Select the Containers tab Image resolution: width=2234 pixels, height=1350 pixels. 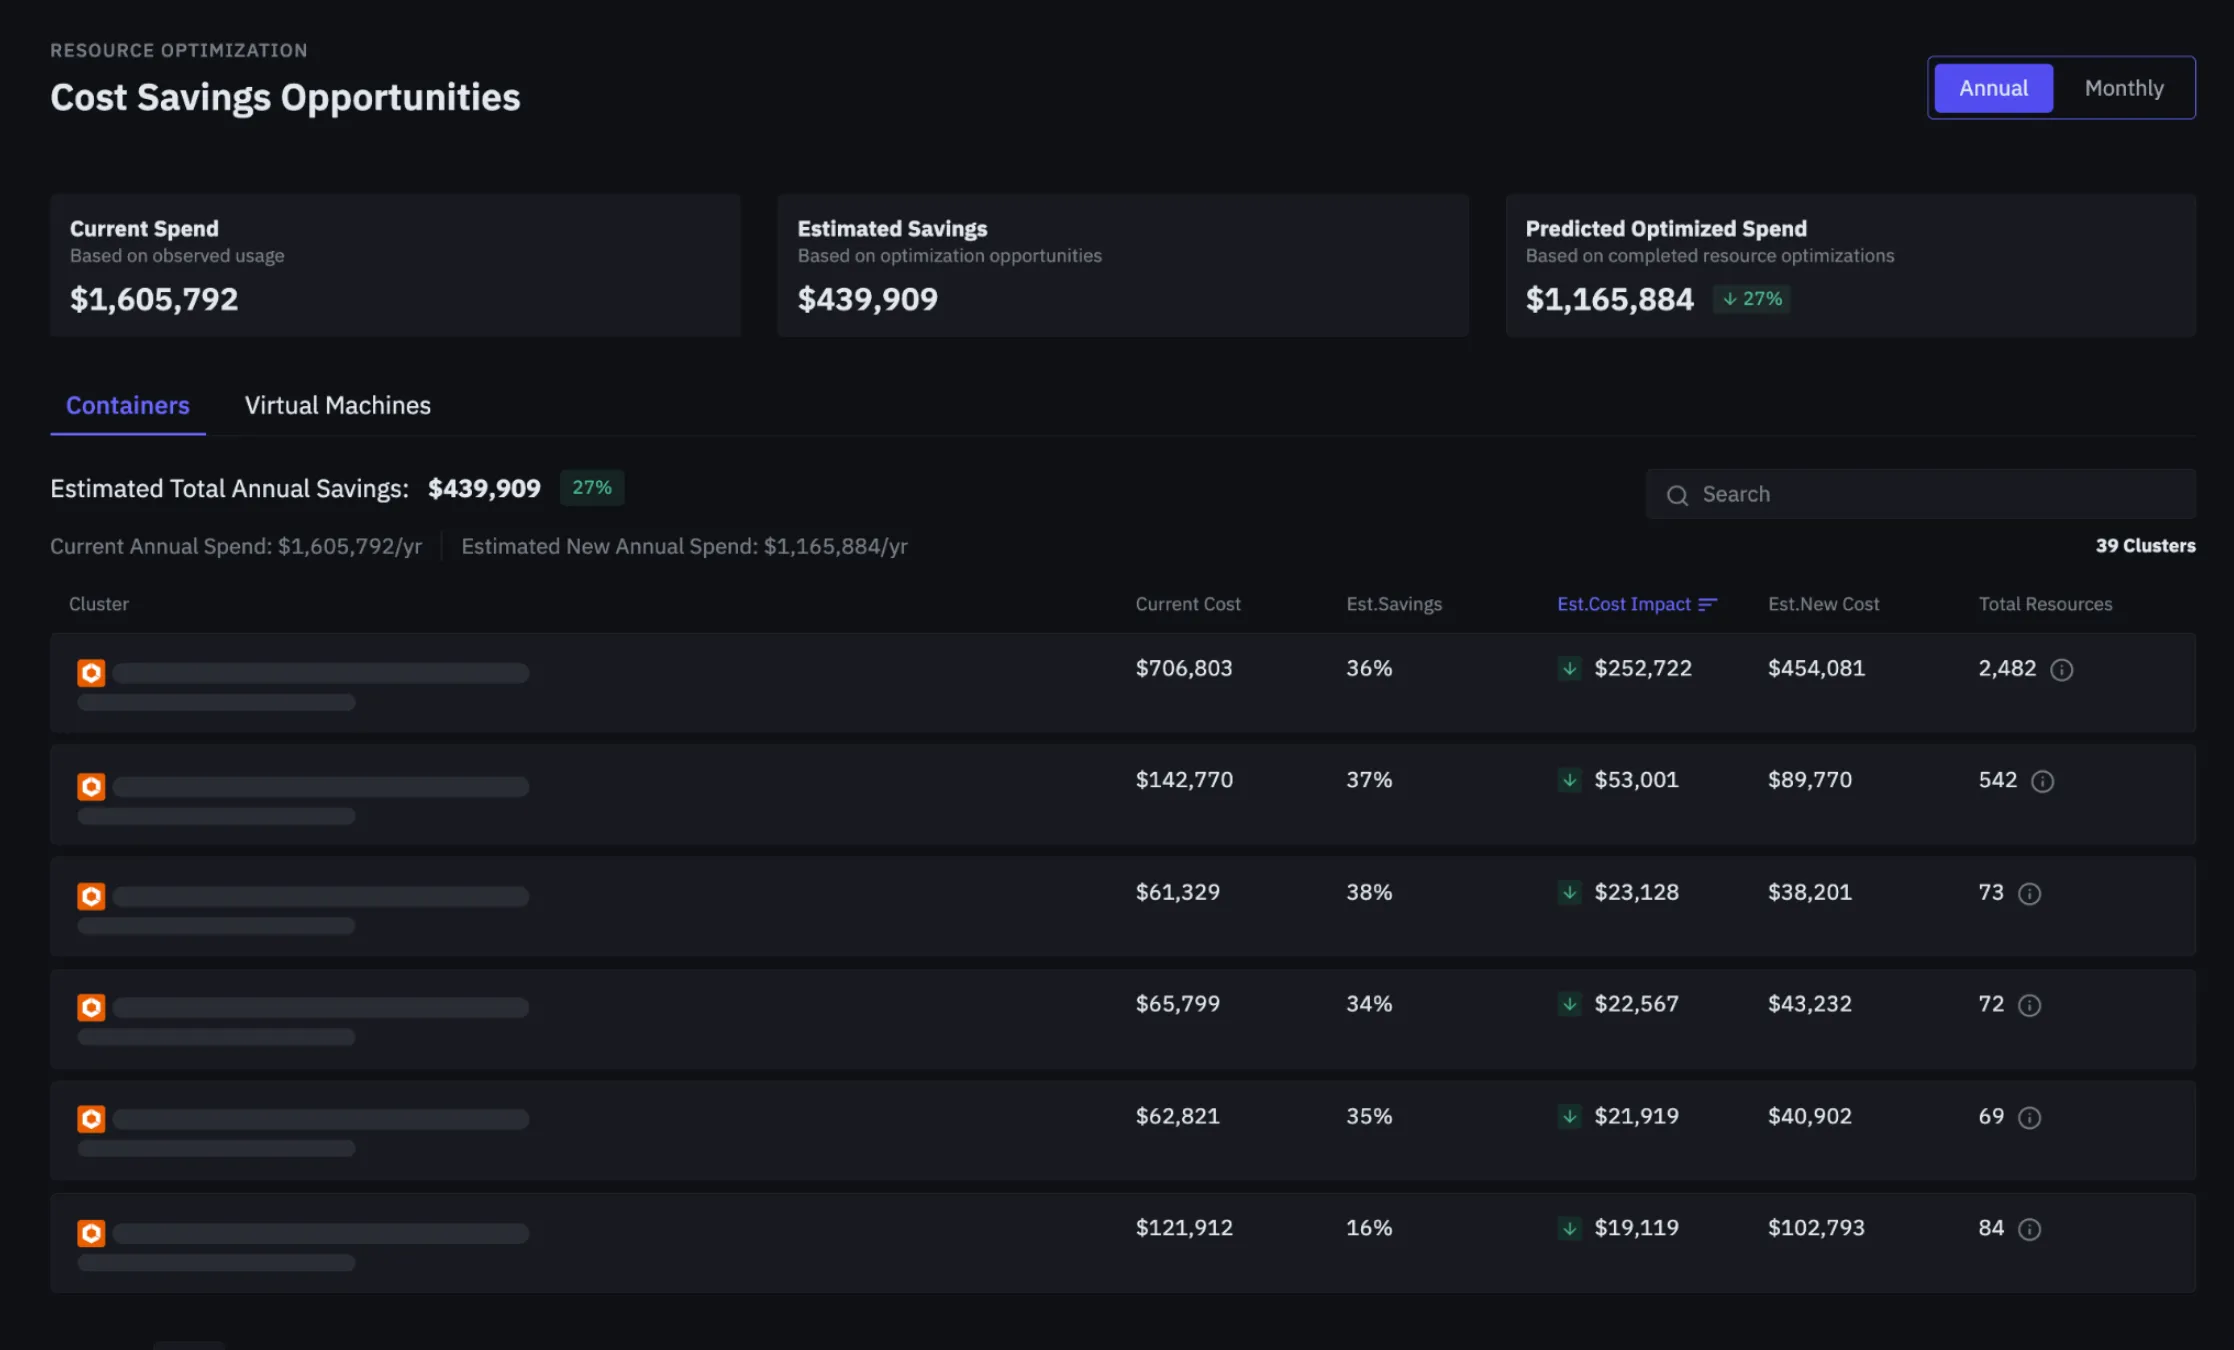127,405
